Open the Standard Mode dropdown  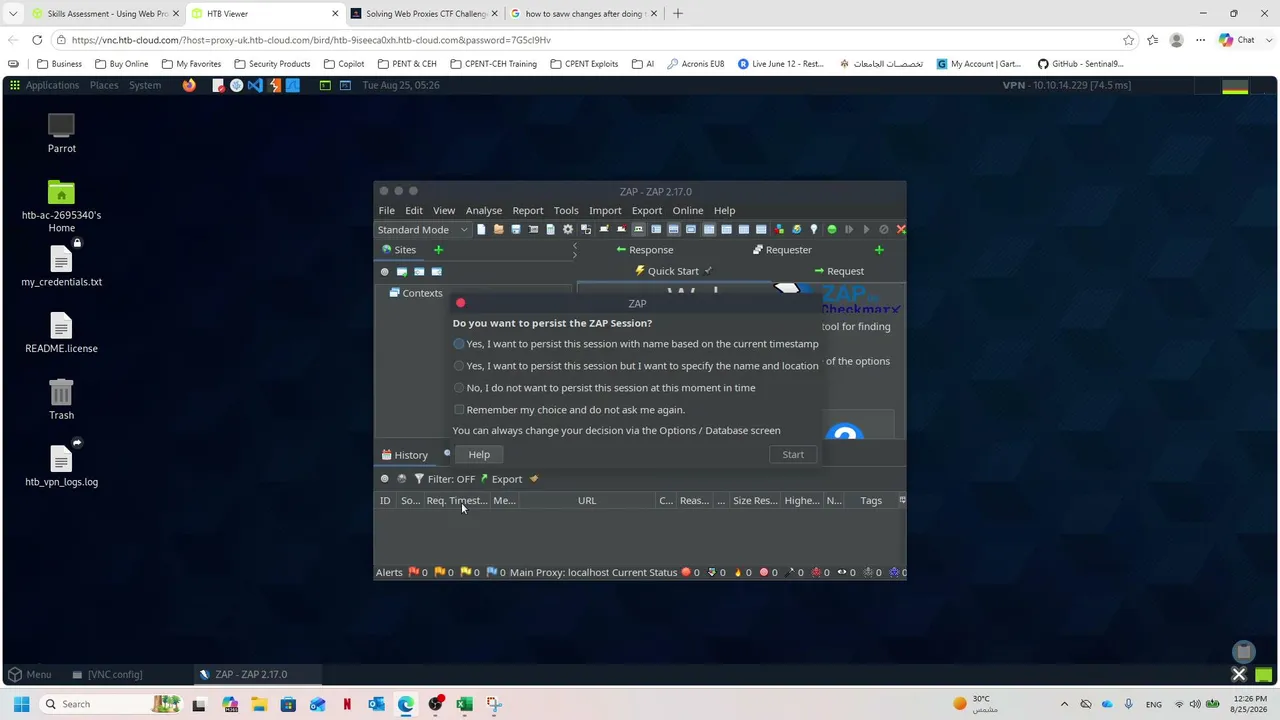[422, 230]
